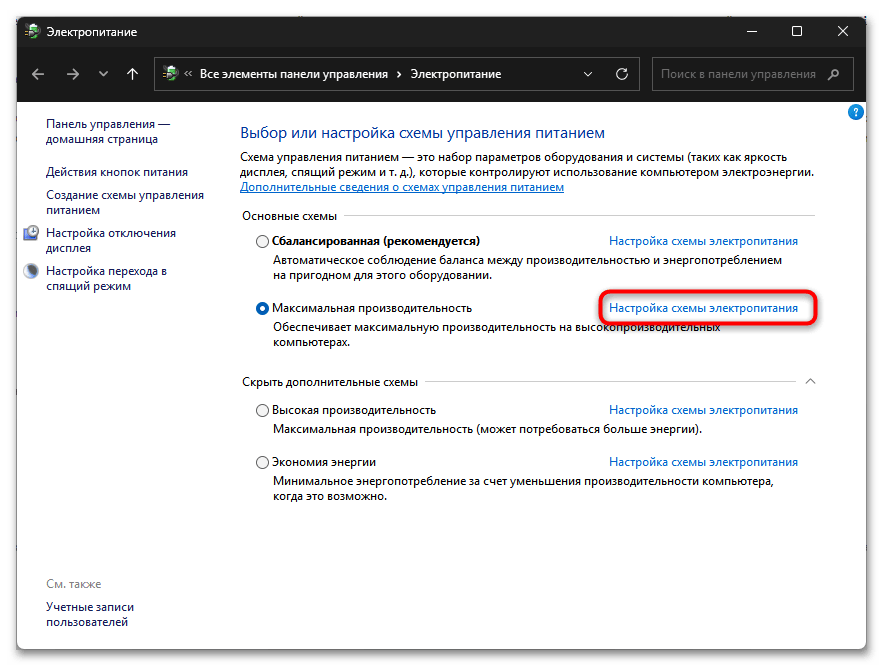Select Максимальная производительность radio button

pyautogui.click(x=262, y=309)
